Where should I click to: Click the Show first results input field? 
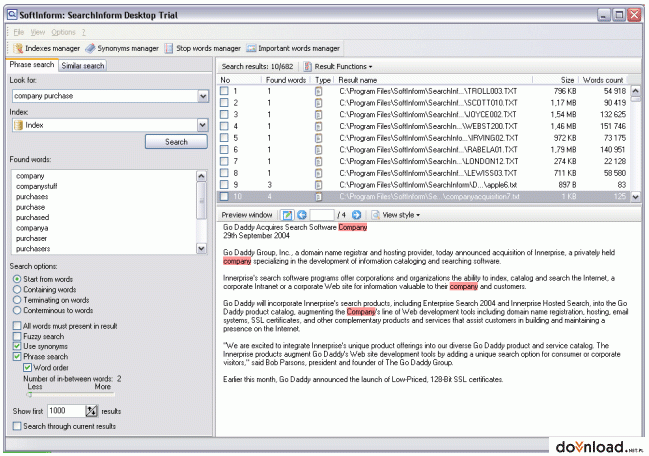pyautogui.click(x=66, y=411)
